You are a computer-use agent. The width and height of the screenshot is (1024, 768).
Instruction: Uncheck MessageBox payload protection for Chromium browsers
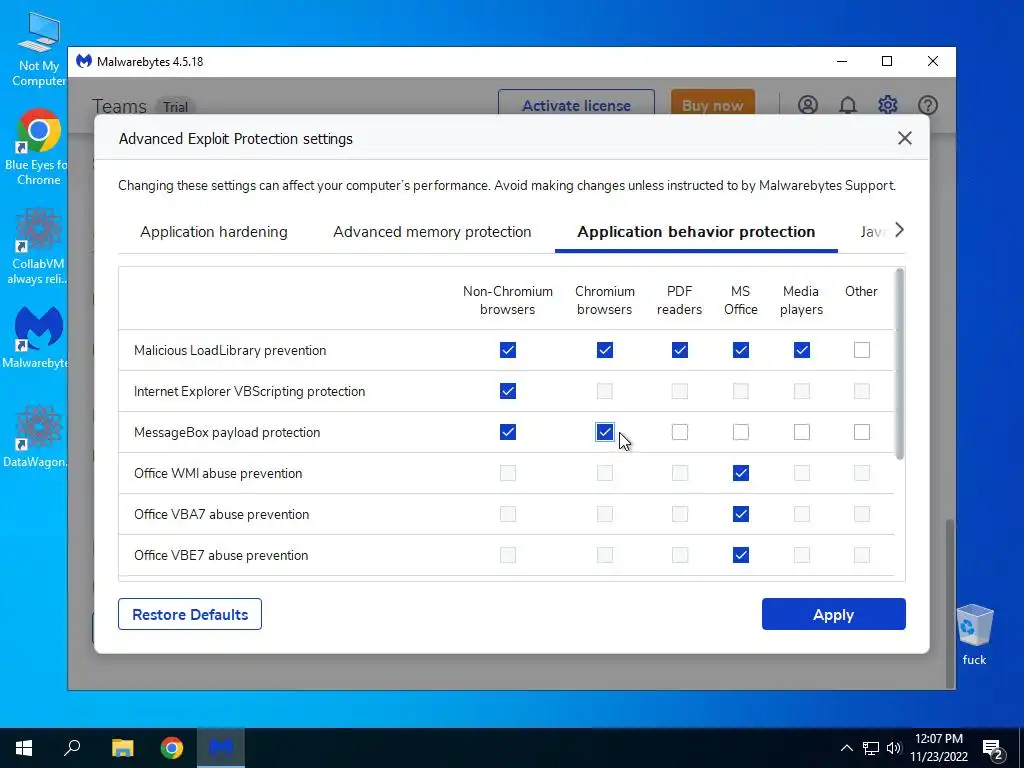[605, 432]
